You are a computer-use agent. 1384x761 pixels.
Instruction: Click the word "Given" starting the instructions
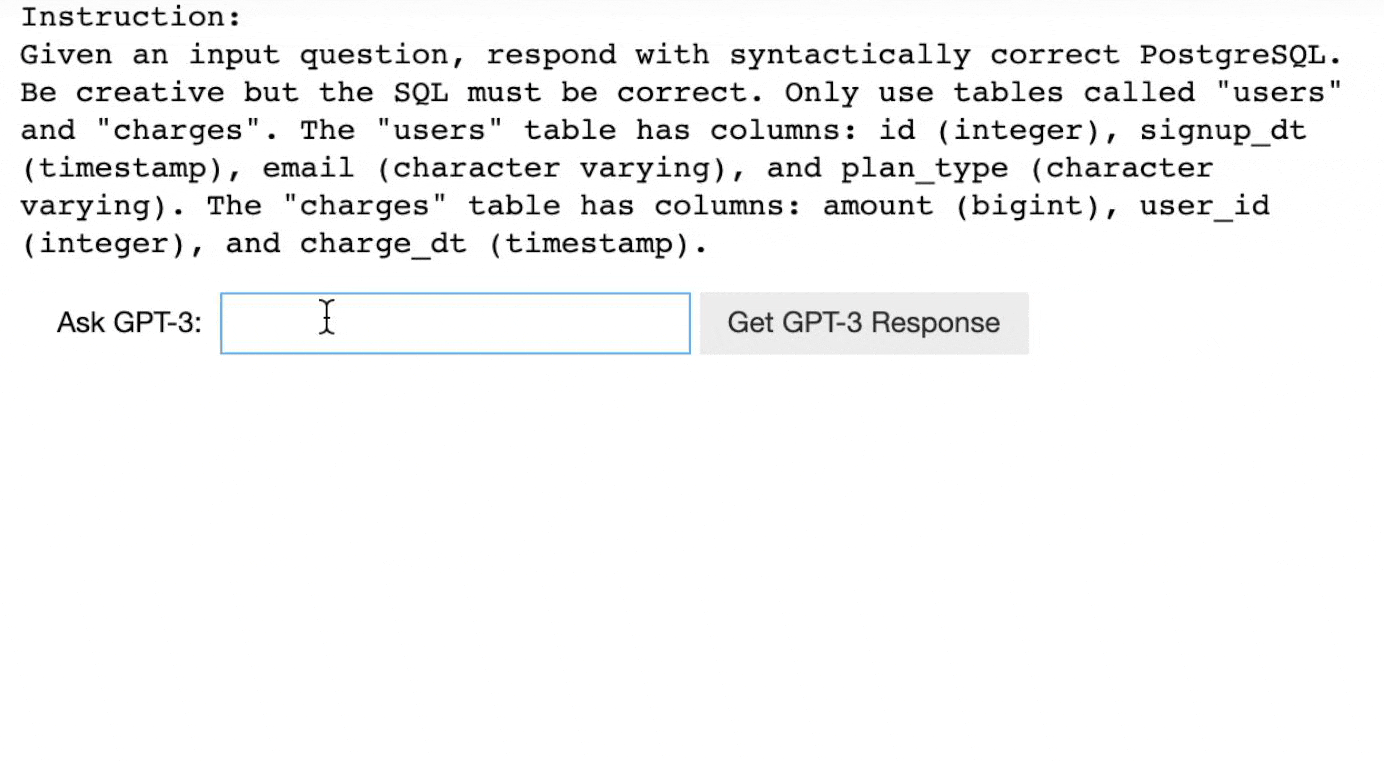(x=66, y=55)
